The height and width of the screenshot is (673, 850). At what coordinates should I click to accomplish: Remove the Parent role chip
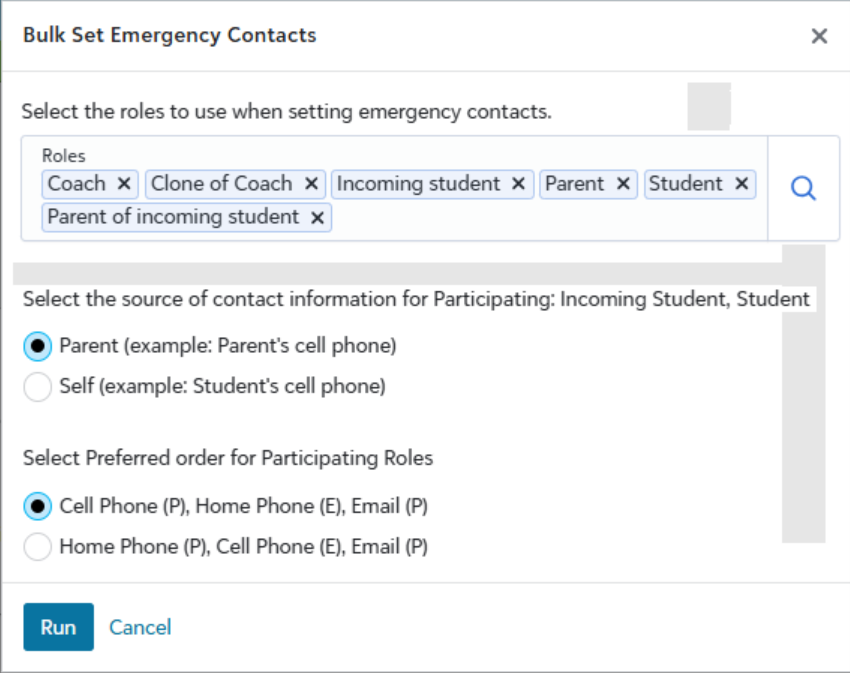[622, 184]
